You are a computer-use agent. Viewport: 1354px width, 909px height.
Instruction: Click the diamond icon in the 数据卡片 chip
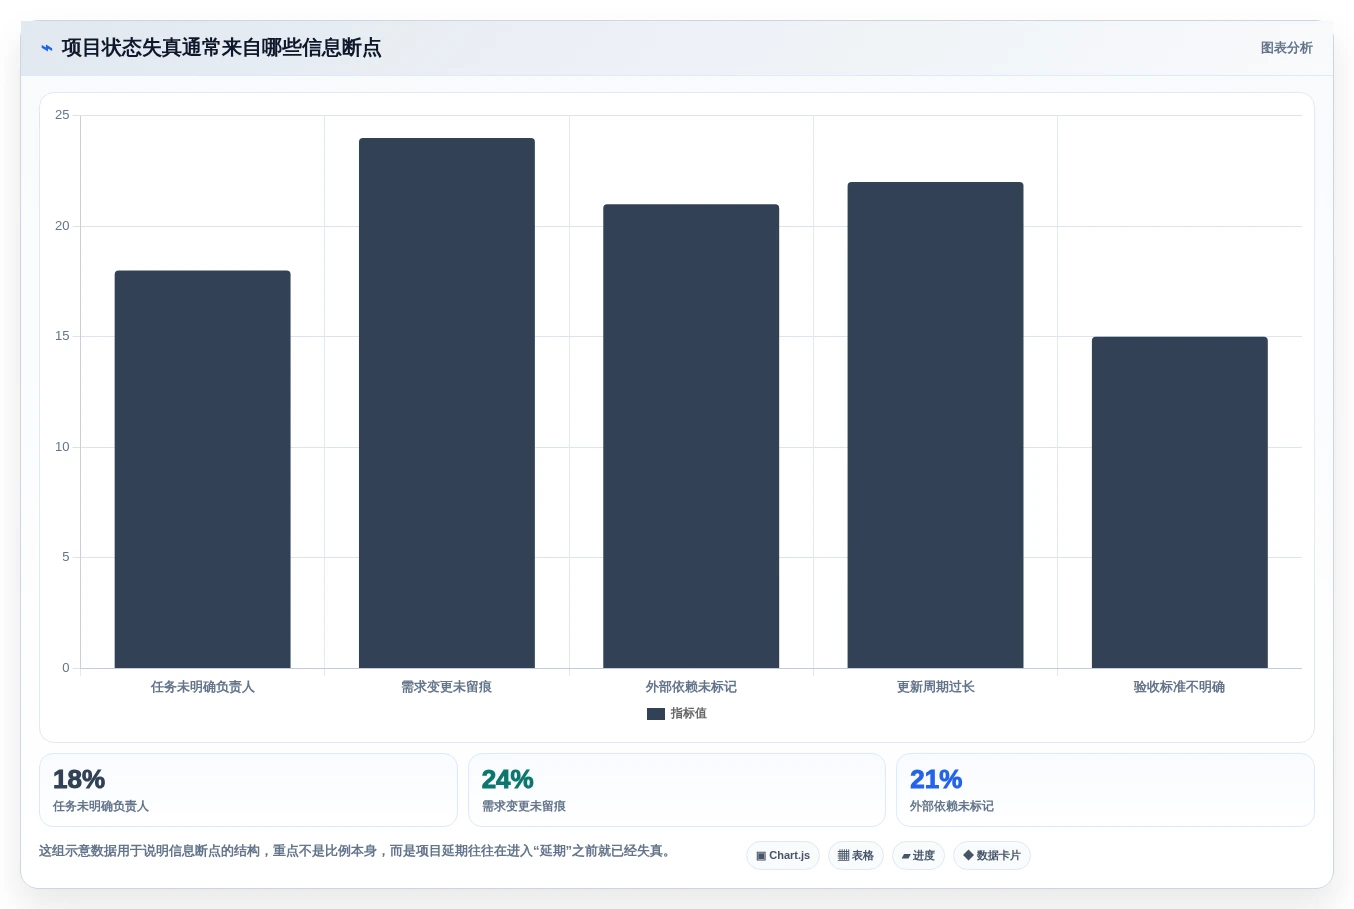(968, 856)
